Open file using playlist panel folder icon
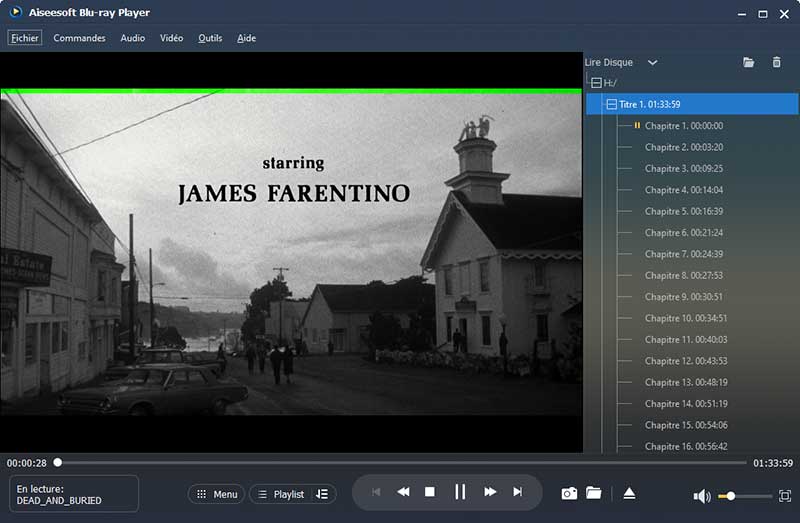This screenshot has width=800, height=523. tap(749, 62)
